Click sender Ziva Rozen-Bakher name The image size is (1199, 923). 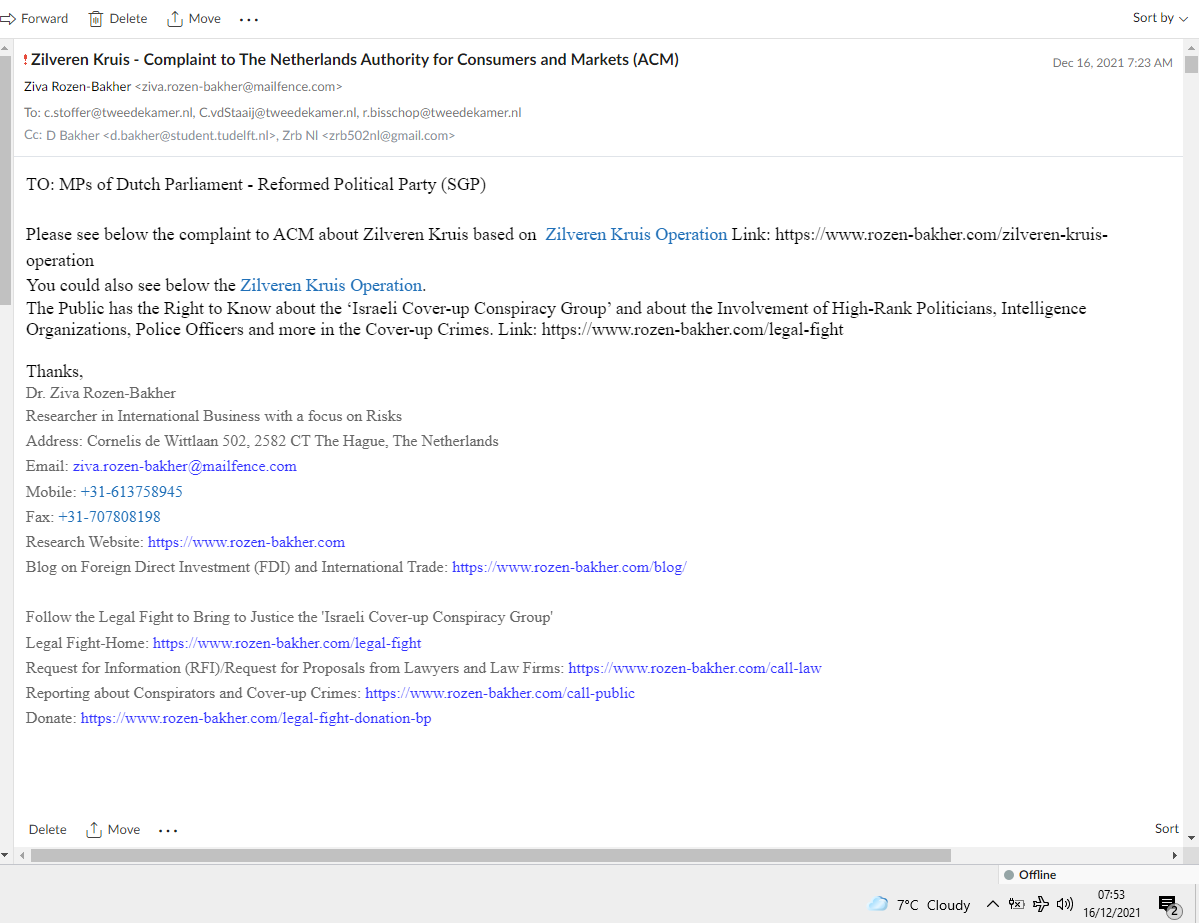(x=77, y=86)
